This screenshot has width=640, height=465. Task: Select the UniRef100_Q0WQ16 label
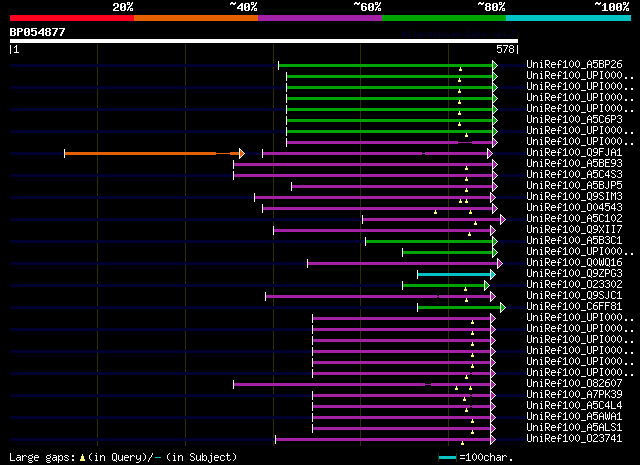[574, 263]
